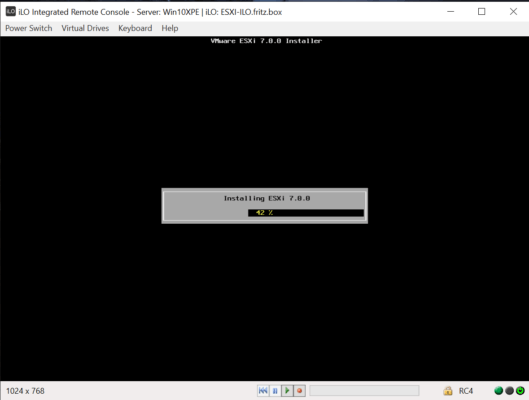Click the padlock encryption icon
529x400 pixels.
[x=448, y=391]
